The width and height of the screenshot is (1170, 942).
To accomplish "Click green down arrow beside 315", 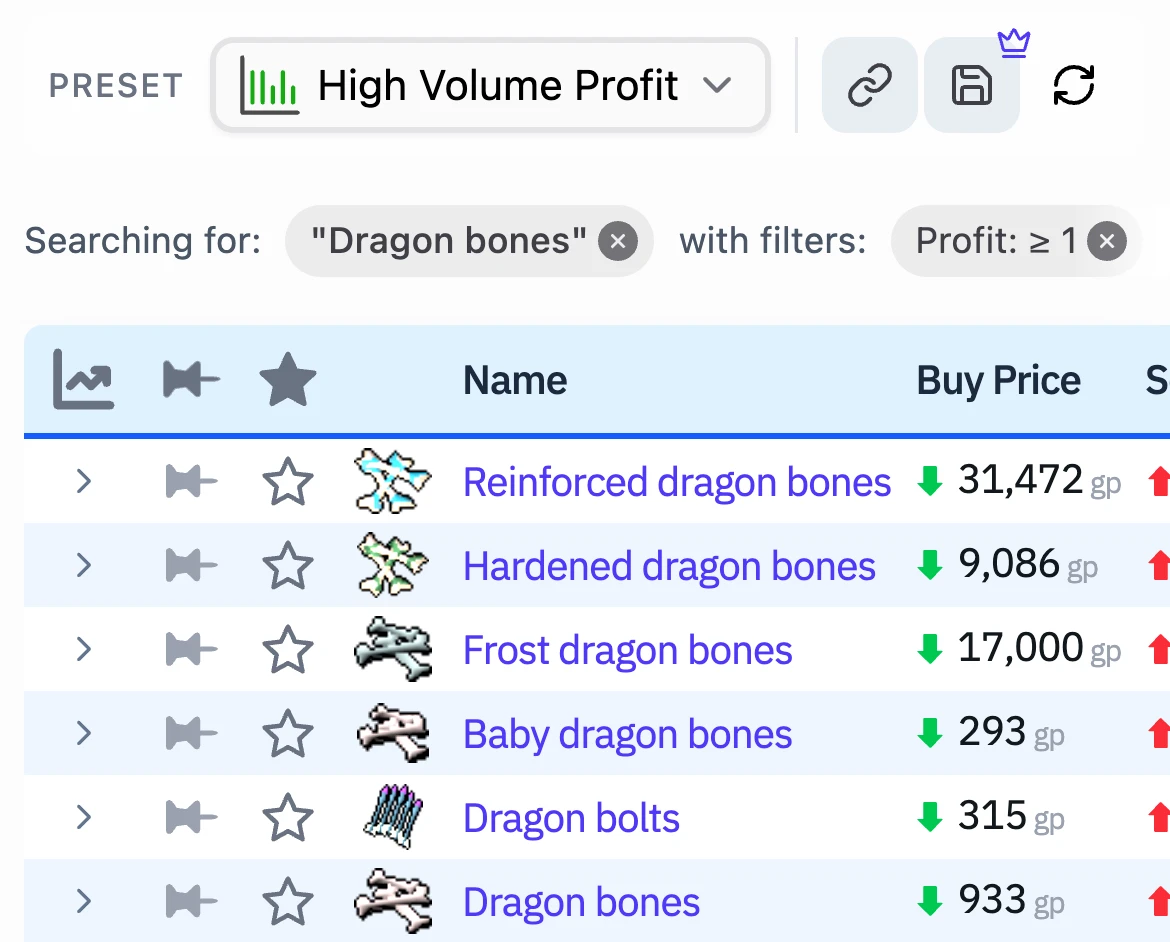I will tap(930, 817).
